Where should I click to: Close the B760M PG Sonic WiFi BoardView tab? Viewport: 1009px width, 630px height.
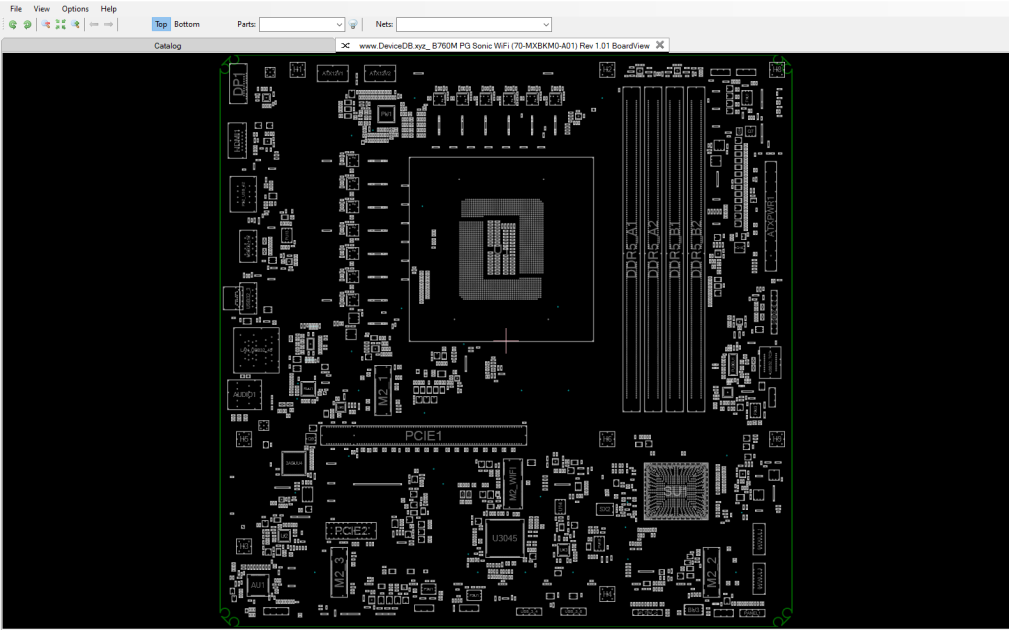click(x=660, y=45)
